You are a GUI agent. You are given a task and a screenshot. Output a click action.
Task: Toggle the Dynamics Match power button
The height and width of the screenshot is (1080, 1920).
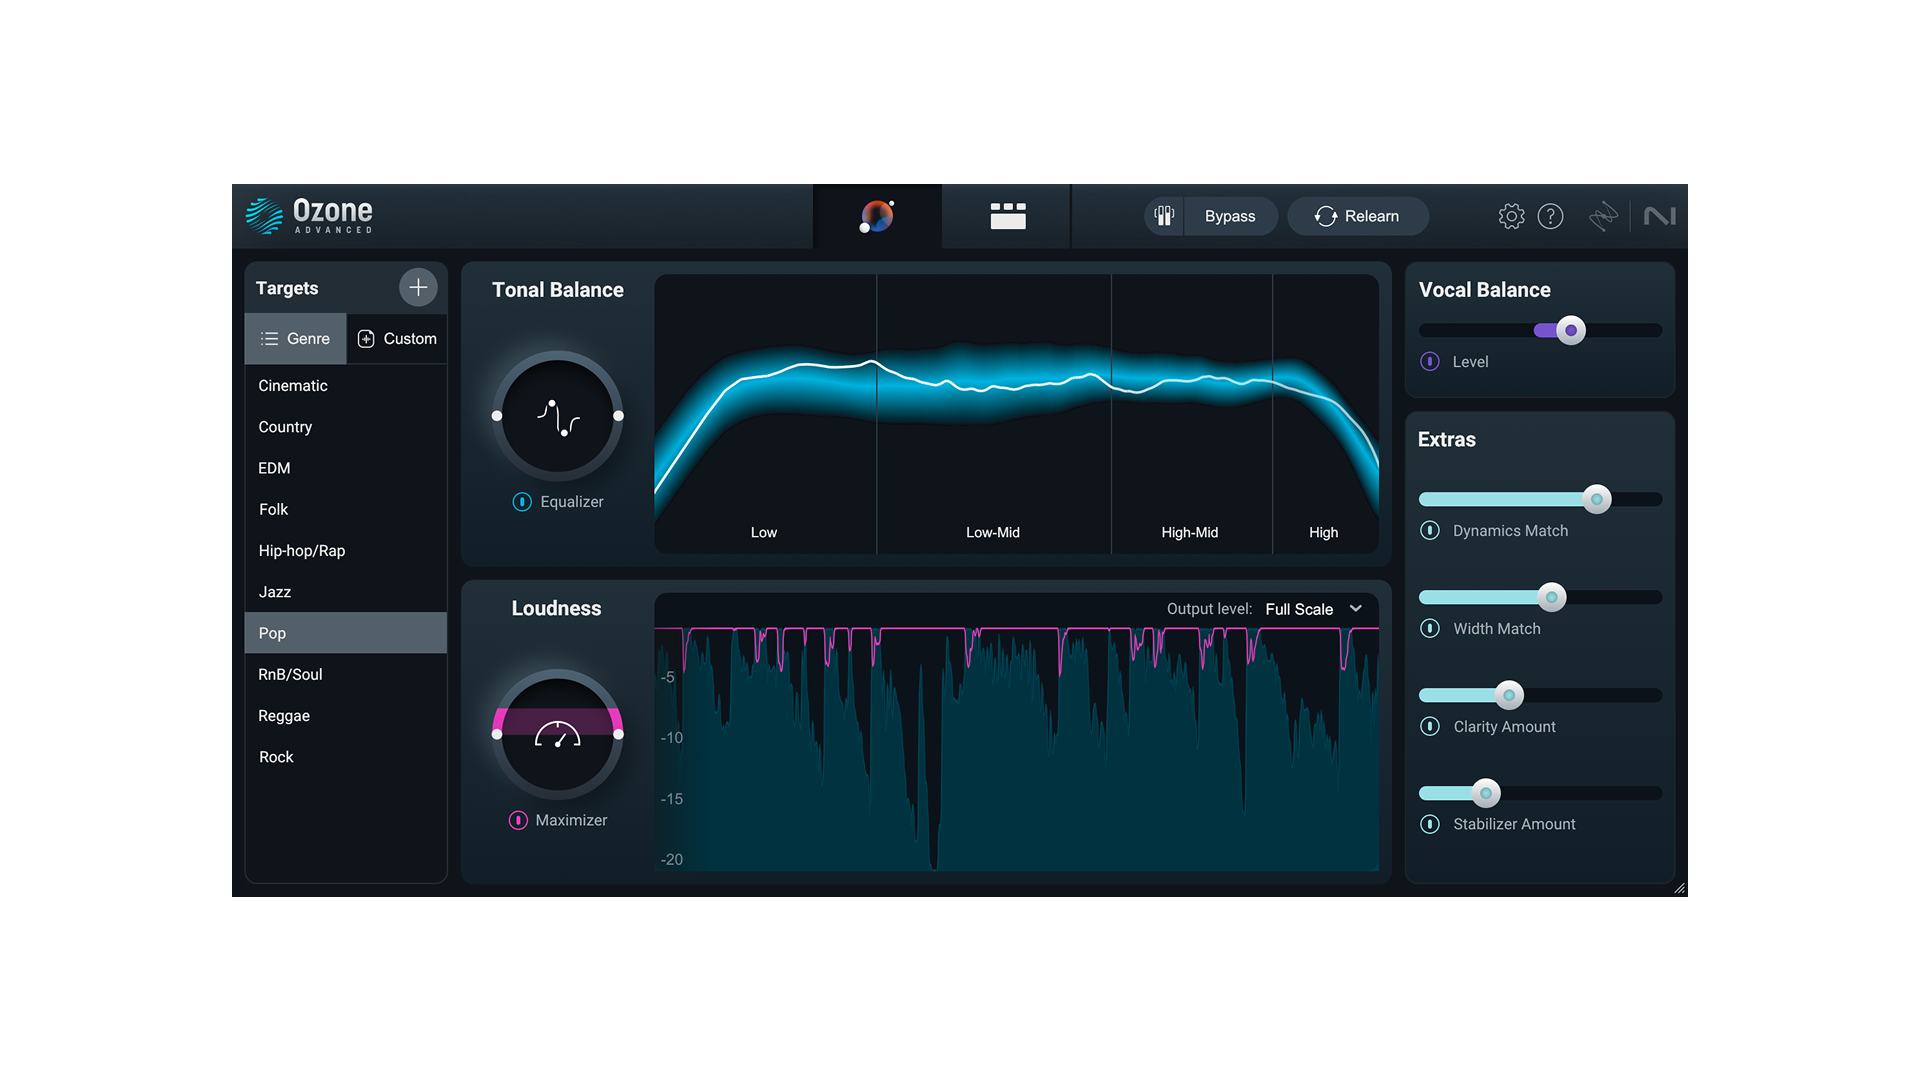1430,530
